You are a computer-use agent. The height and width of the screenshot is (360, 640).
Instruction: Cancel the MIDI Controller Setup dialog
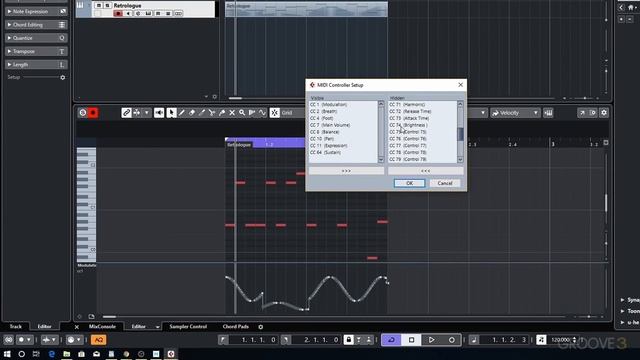coord(444,183)
